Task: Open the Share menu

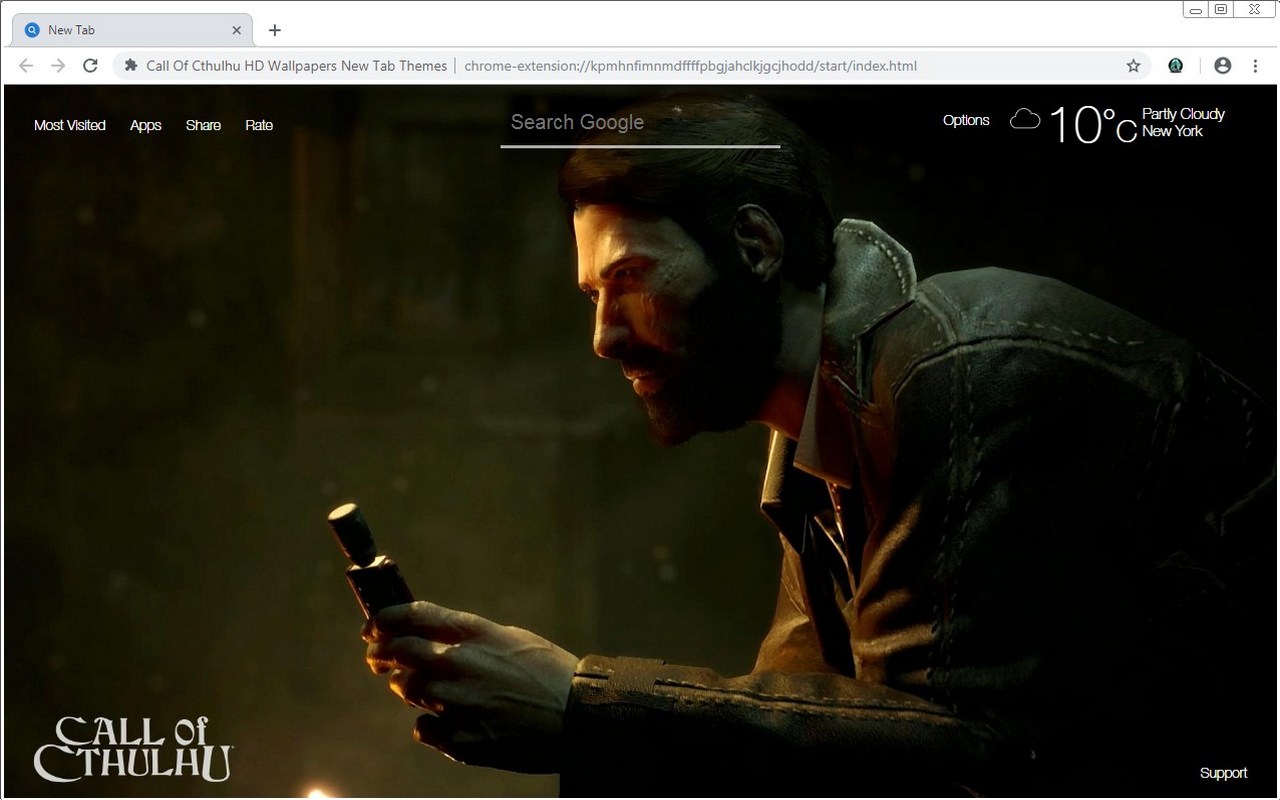Action: coord(203,125)
